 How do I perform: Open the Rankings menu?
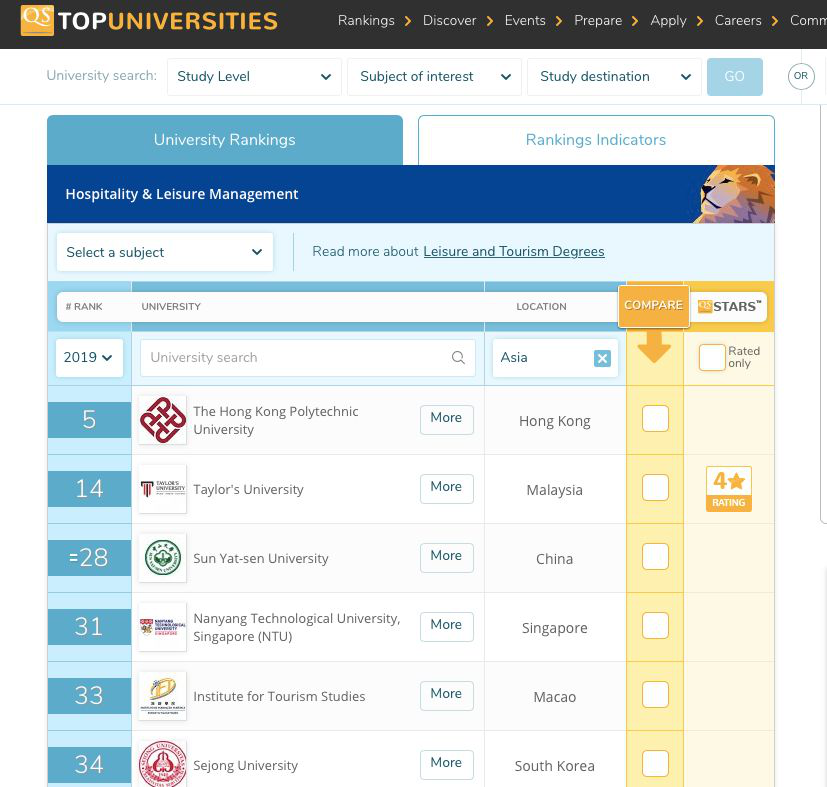pos(366,21)
